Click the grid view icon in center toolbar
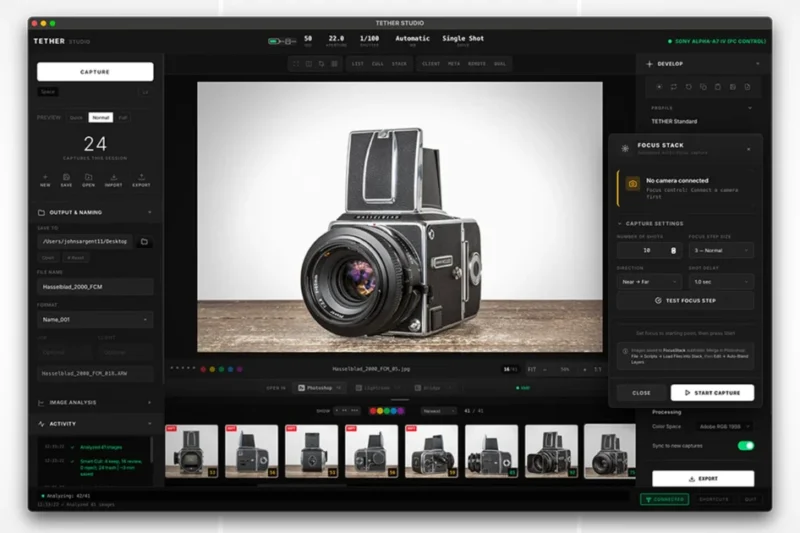 [x=334, y=64]
